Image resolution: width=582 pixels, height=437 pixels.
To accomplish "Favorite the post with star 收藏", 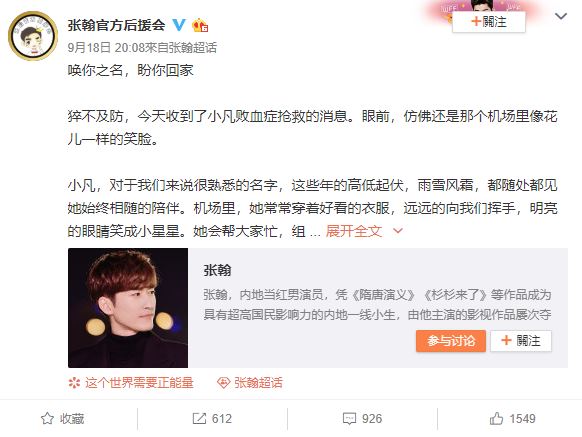I will tap(62, 418).
